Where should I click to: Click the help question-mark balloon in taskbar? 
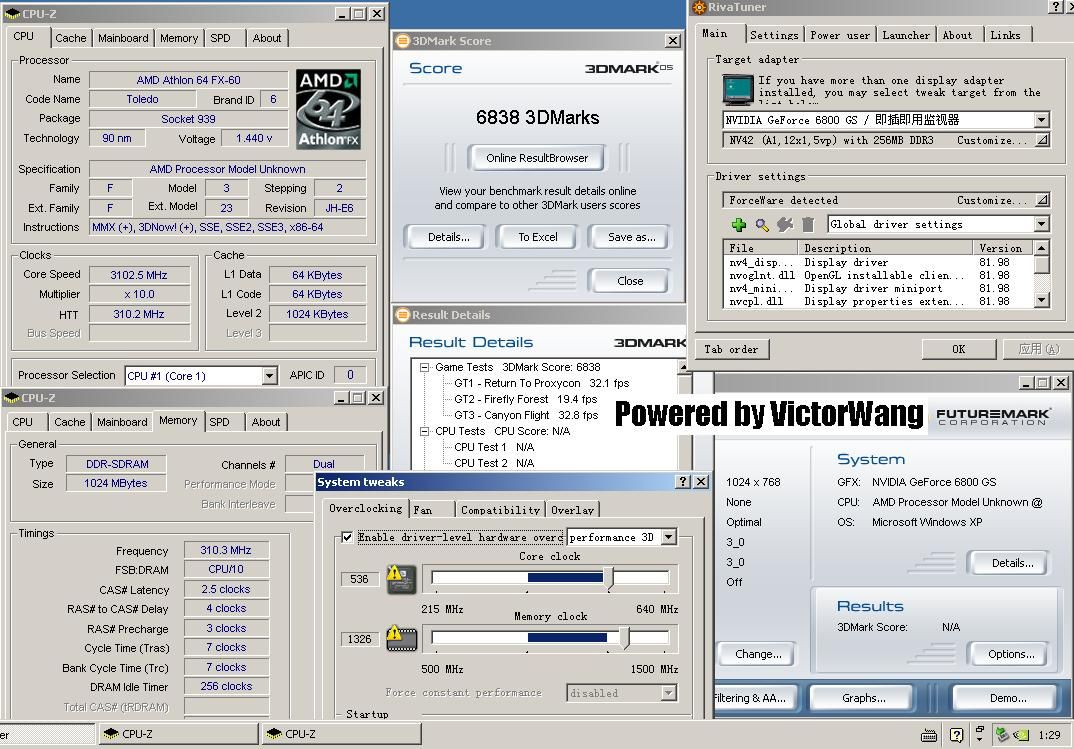tap(956, 735)
